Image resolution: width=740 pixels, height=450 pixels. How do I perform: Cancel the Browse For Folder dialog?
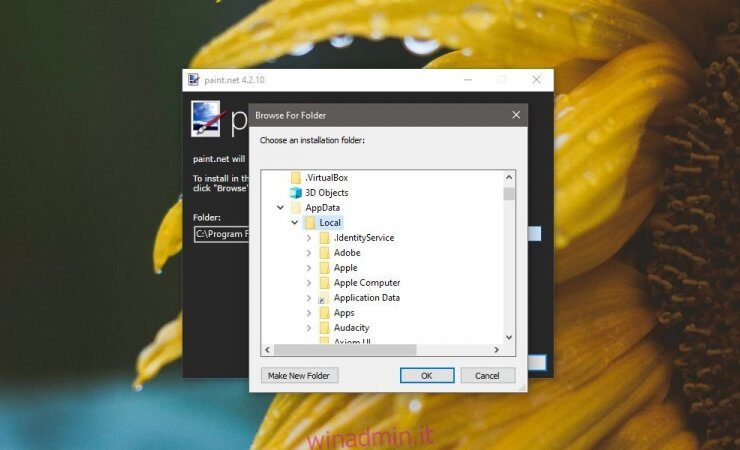(488, 375)
